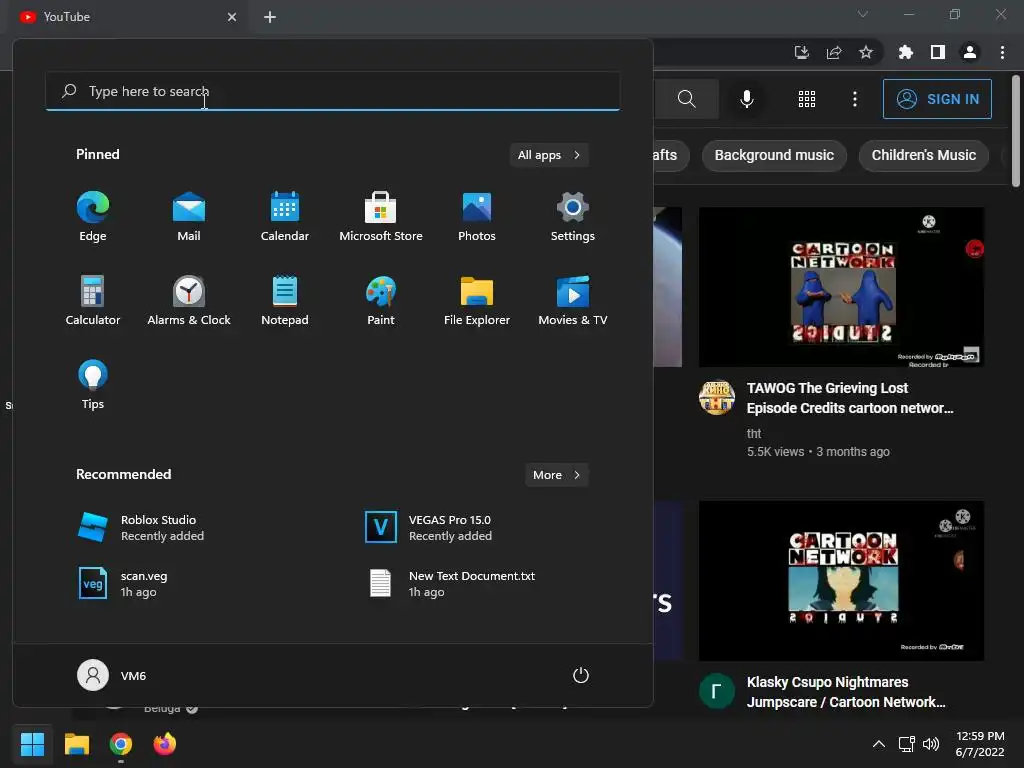Open the green Г channel avatar
Viewport: 1024px width, 768px height.
pyautogui.click(x=716, y=691)
